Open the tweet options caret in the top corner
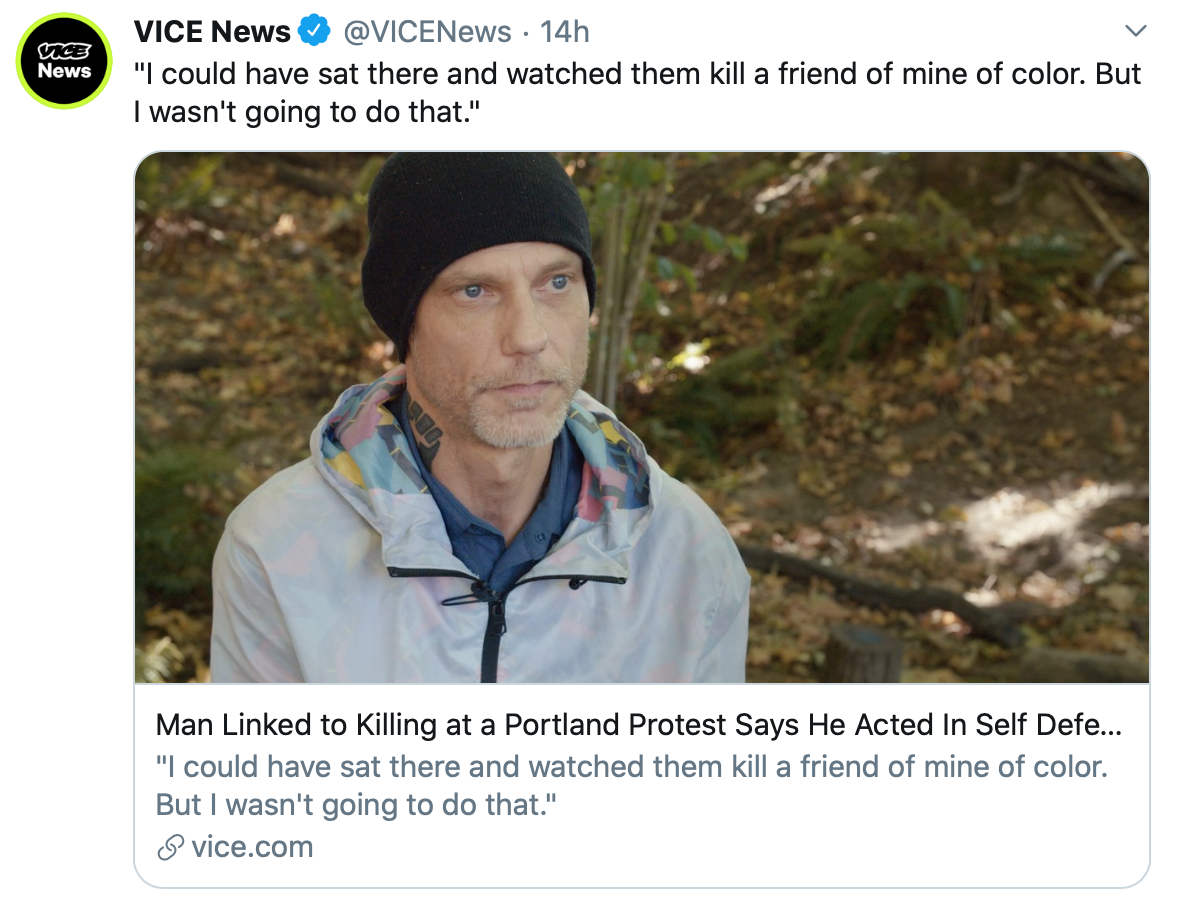Screen dimensions: 1180x906 click(1135, 30)
